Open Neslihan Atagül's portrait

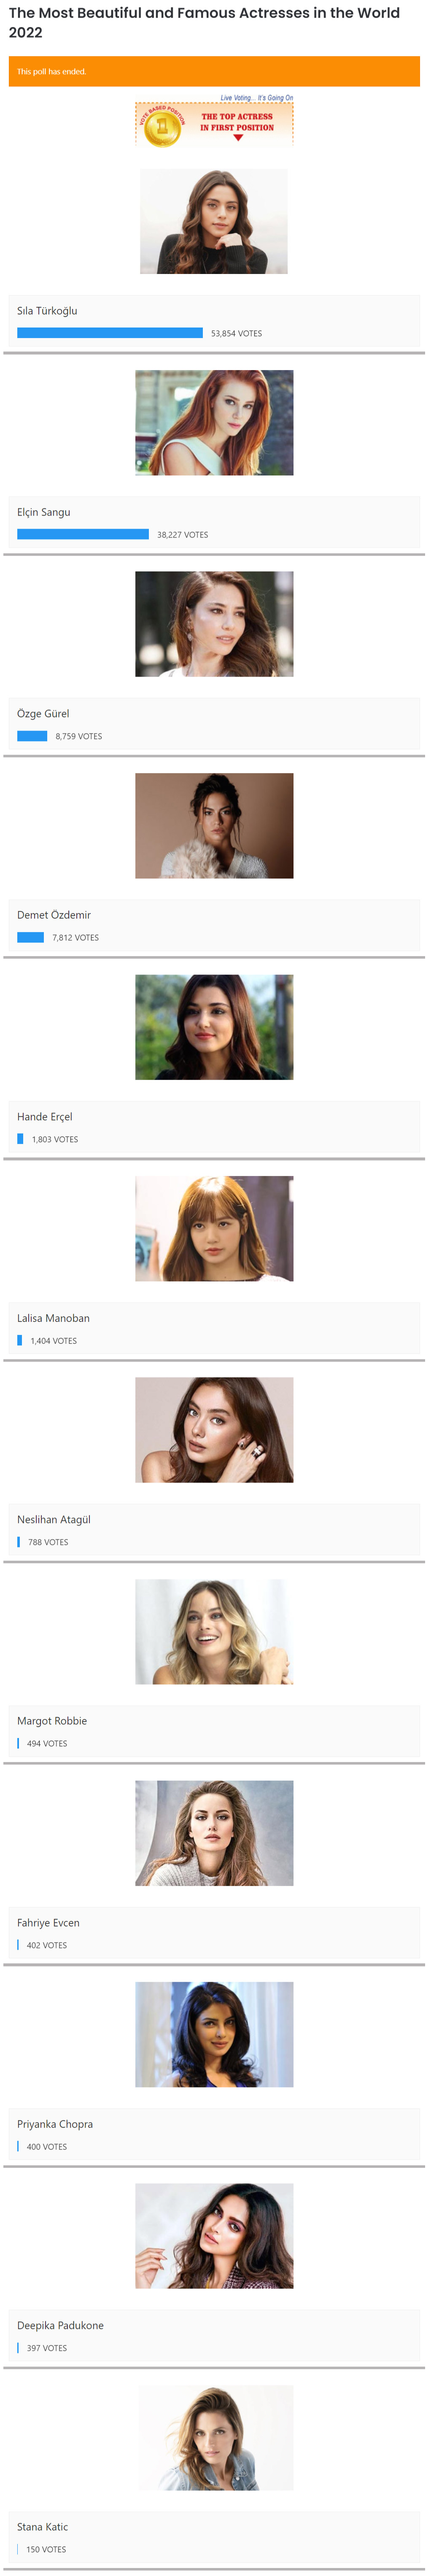(x=214, y=1430)
